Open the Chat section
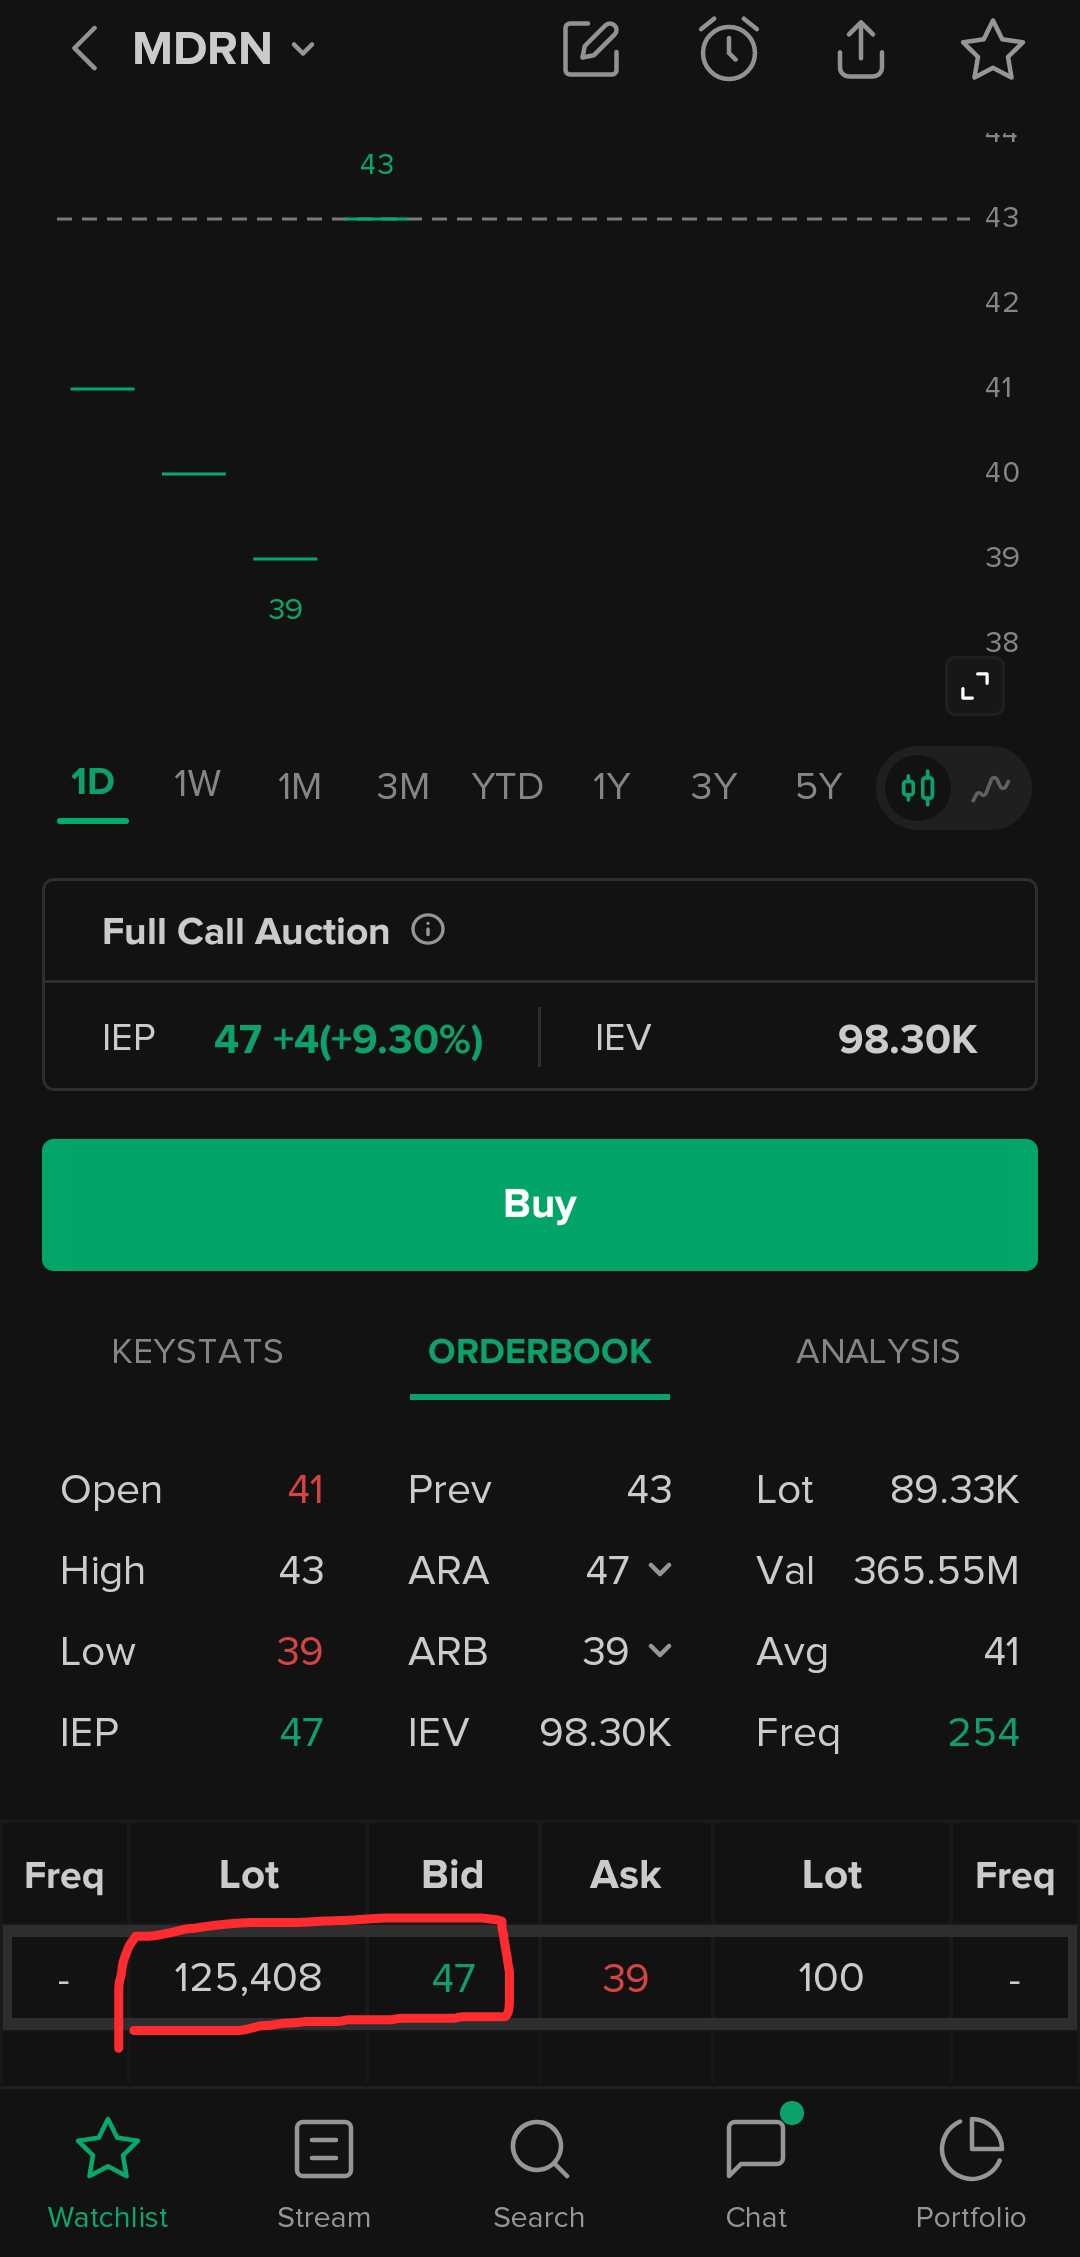This screenshot has height=2257, width=1080. pos(757,2165)
